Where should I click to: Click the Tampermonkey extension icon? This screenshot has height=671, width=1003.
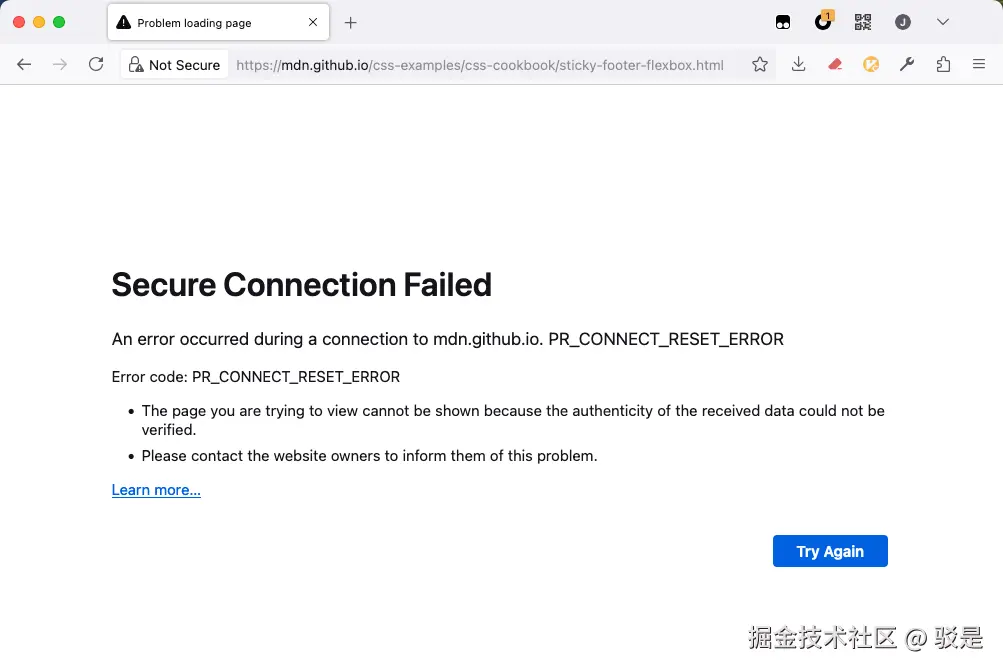coord(783,22)
